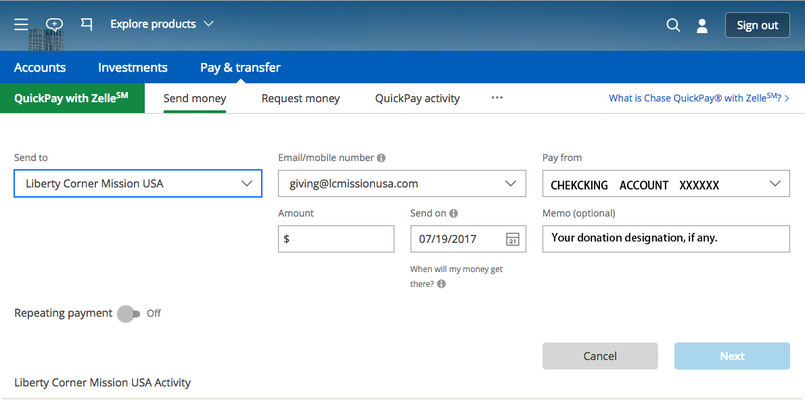Open the user profile icon
The width and height of the screenshot is (805, 400).
point(702,26)
